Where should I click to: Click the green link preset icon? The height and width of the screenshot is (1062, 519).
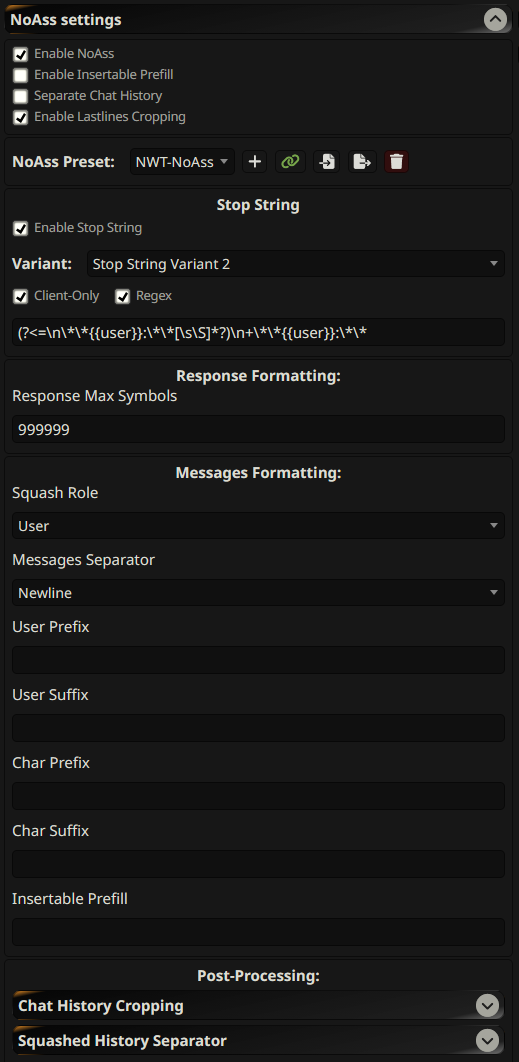(x=291, y=162)
